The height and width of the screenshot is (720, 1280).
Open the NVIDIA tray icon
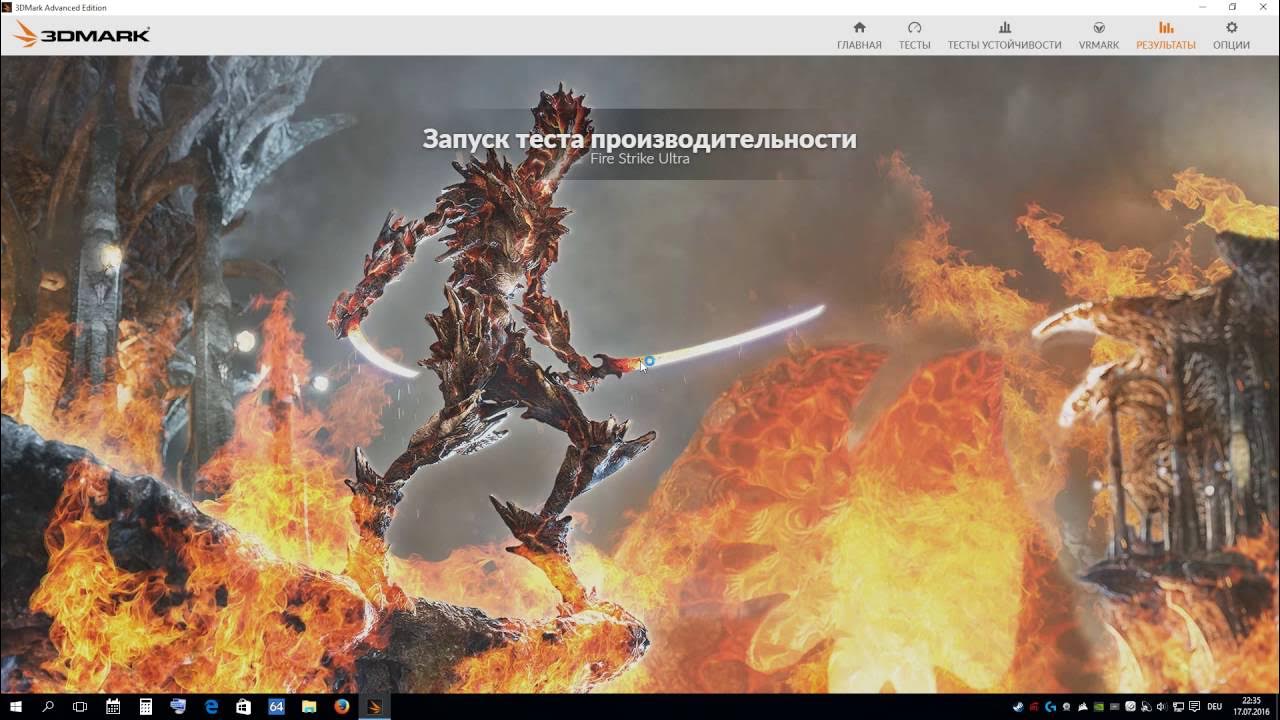click(x=1099, y=706)
